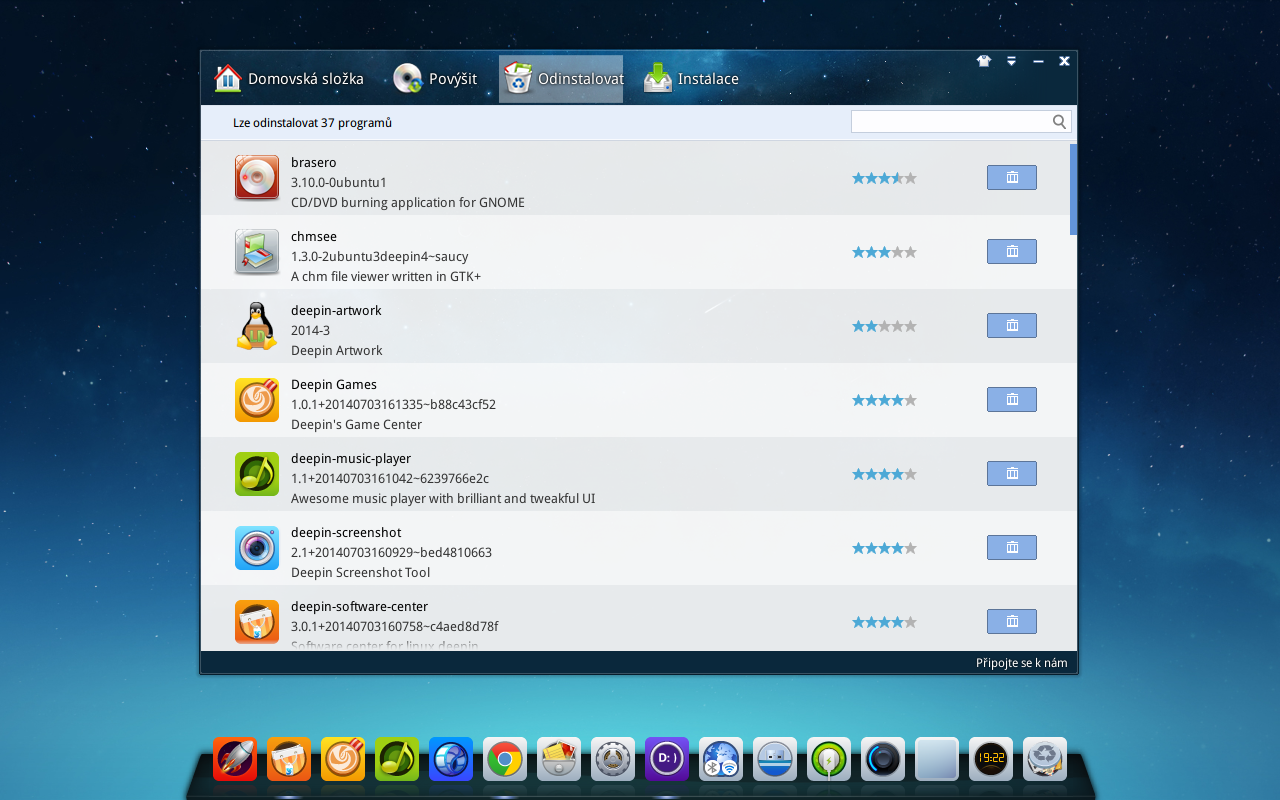Open the brasero CD/DVD app icon
Viewport: 1280px width, 800px height.
tap(257, 177)
